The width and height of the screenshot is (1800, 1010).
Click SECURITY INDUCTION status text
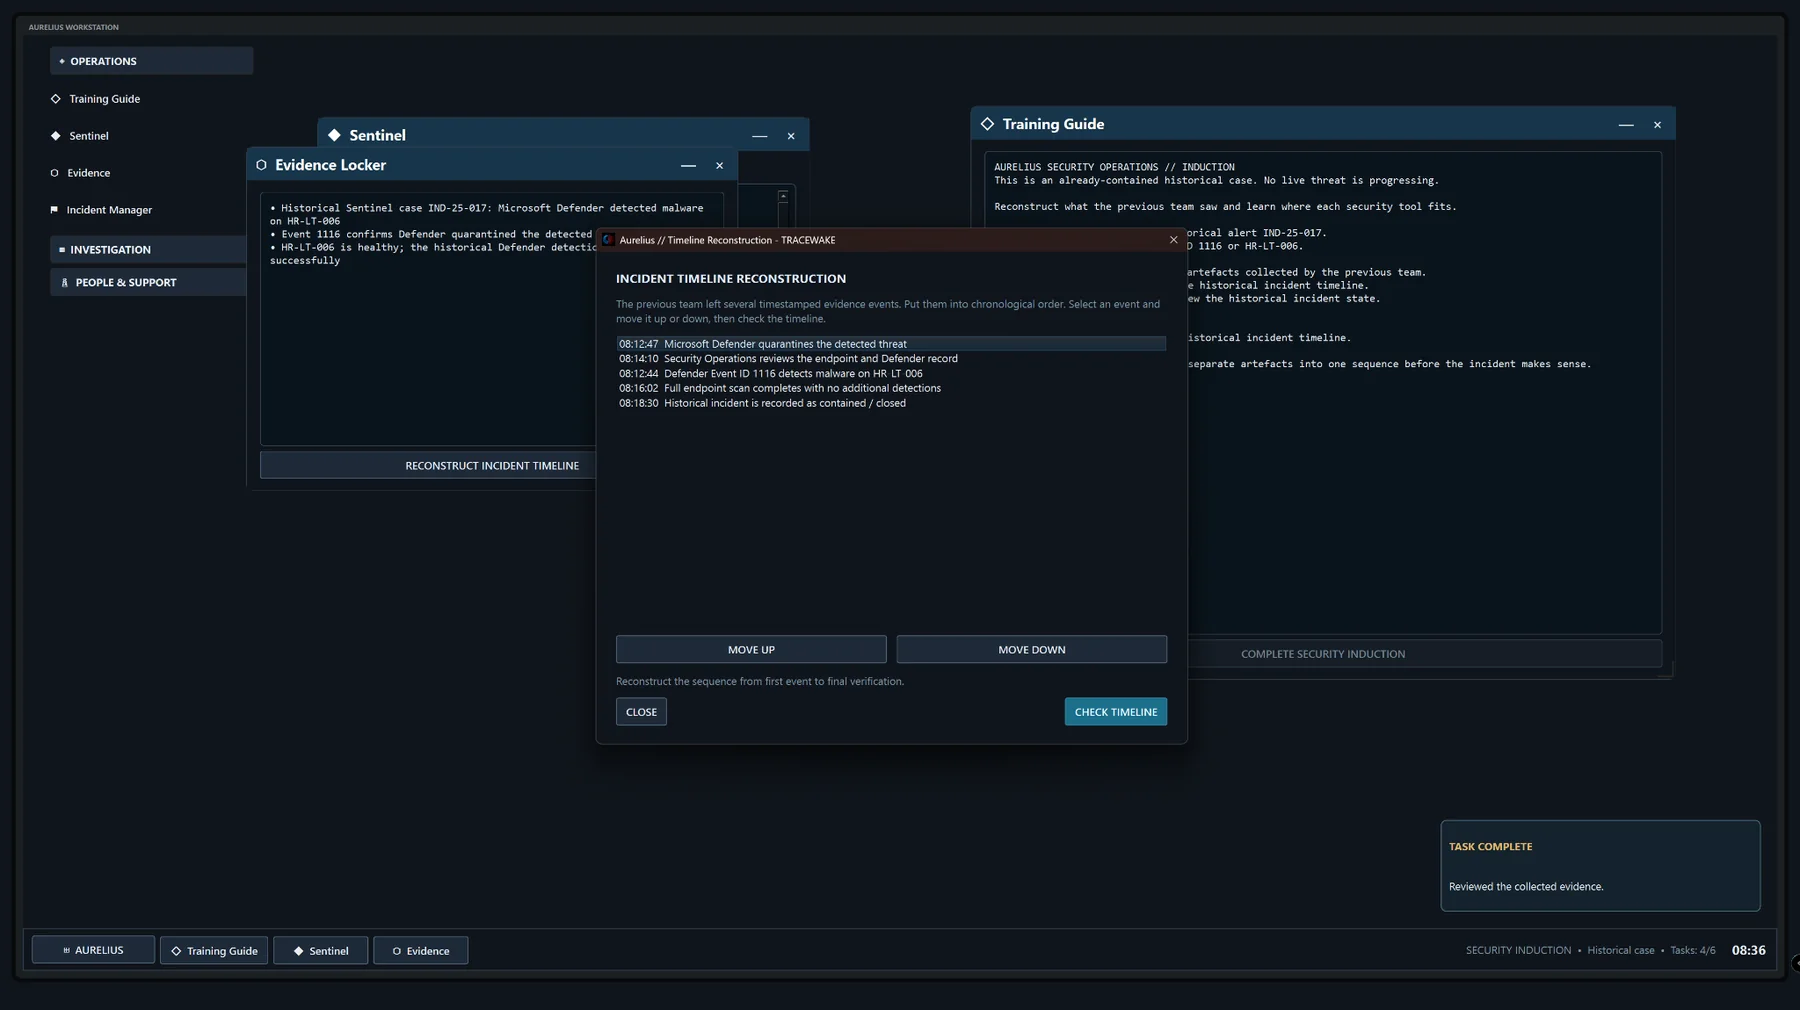[1518, 951]
